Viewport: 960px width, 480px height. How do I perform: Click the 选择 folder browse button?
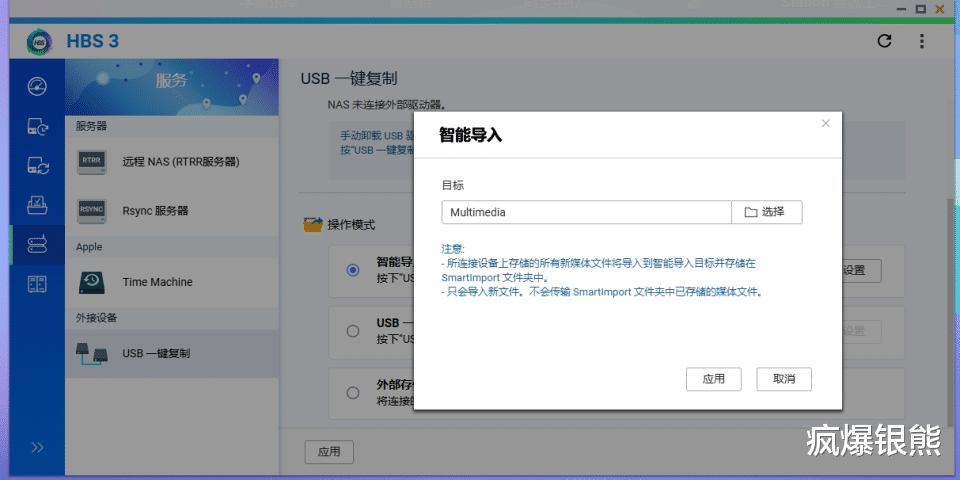click(767, 212)
